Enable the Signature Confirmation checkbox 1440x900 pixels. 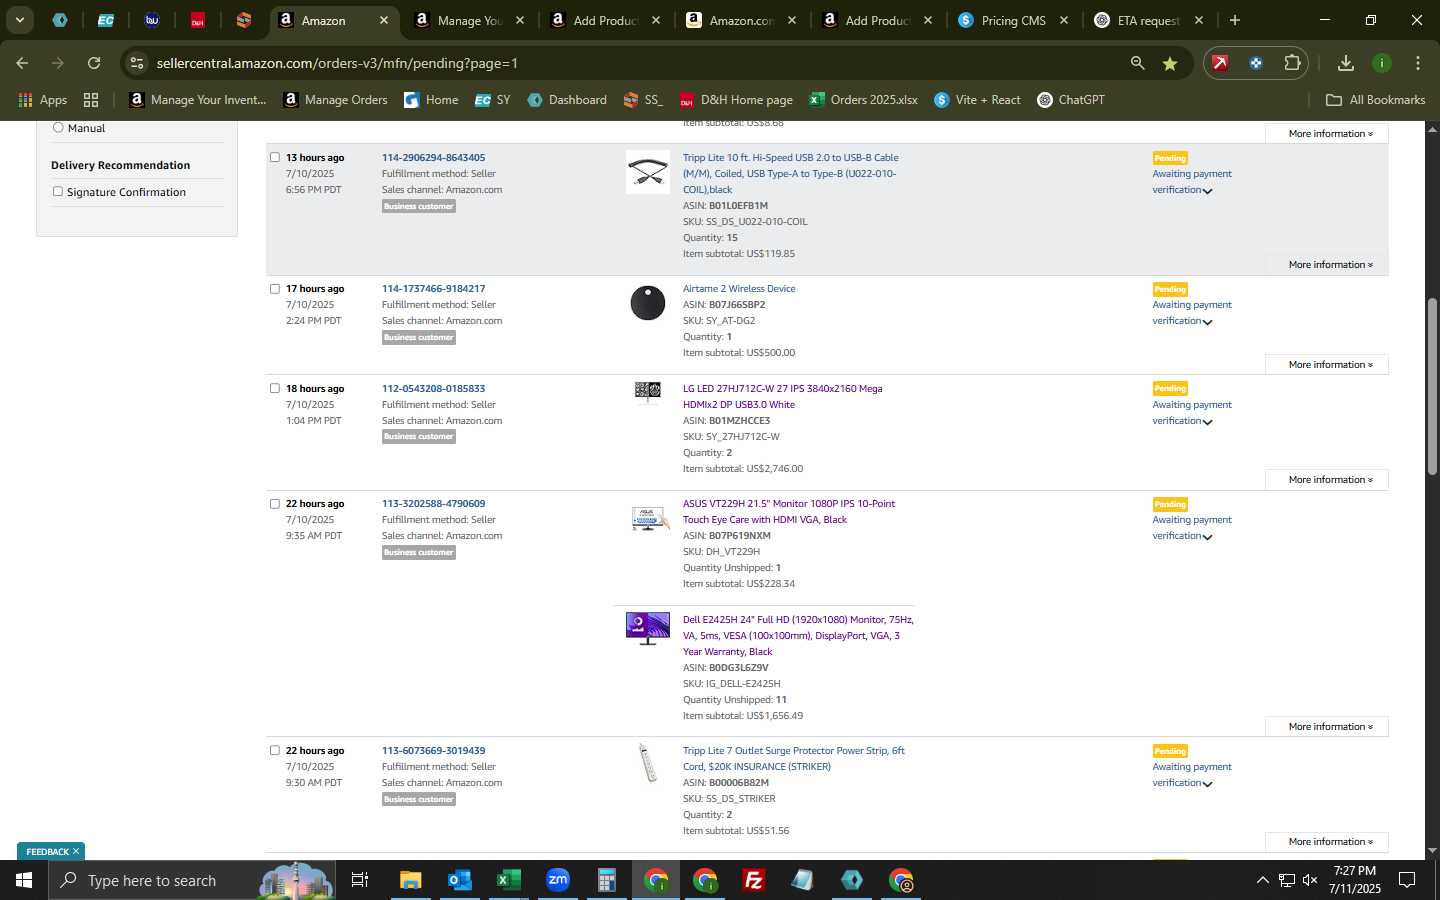pyautogui.click(x=58, y=191)
